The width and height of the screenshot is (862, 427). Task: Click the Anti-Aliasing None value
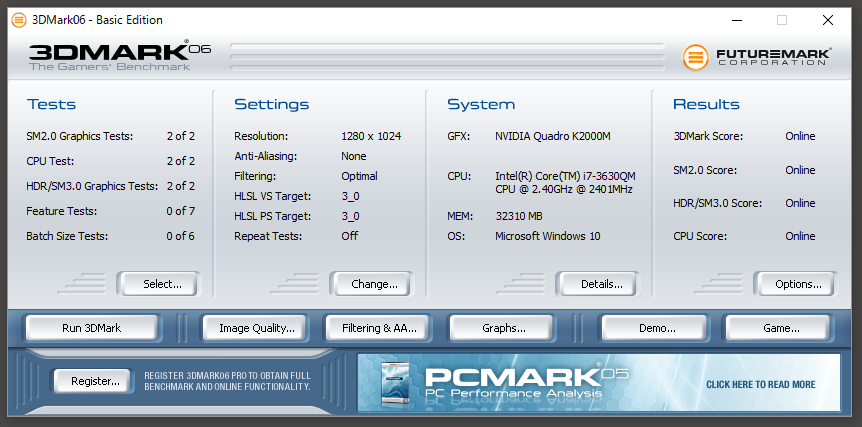[x=353, y=156]
